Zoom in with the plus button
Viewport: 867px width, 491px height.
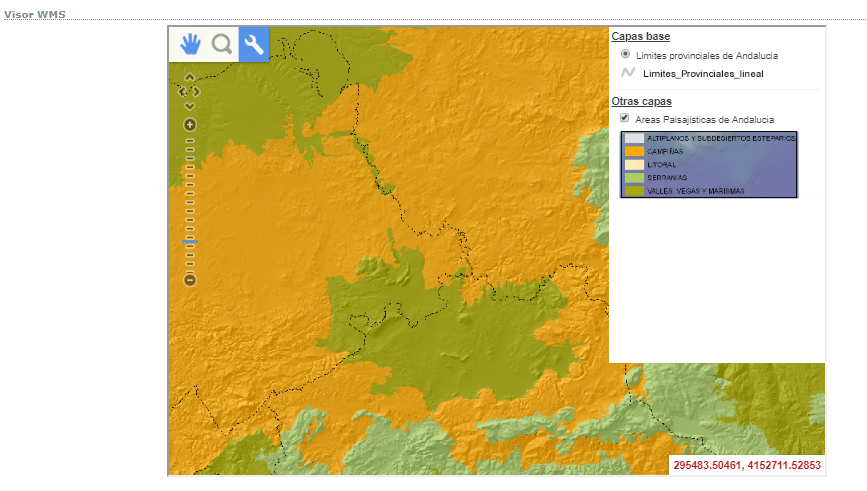[x=190, y=125]
